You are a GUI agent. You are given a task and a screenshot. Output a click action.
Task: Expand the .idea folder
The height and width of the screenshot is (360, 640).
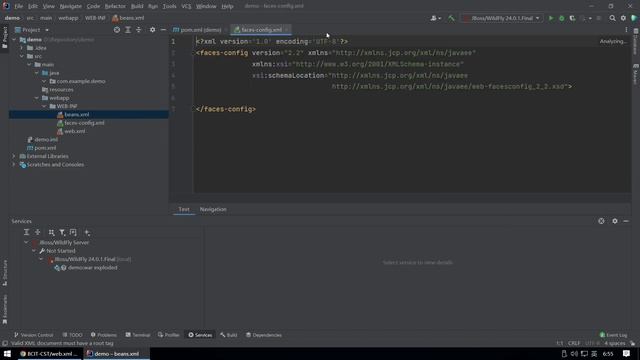pyautogui.click(x=22, y=48)
